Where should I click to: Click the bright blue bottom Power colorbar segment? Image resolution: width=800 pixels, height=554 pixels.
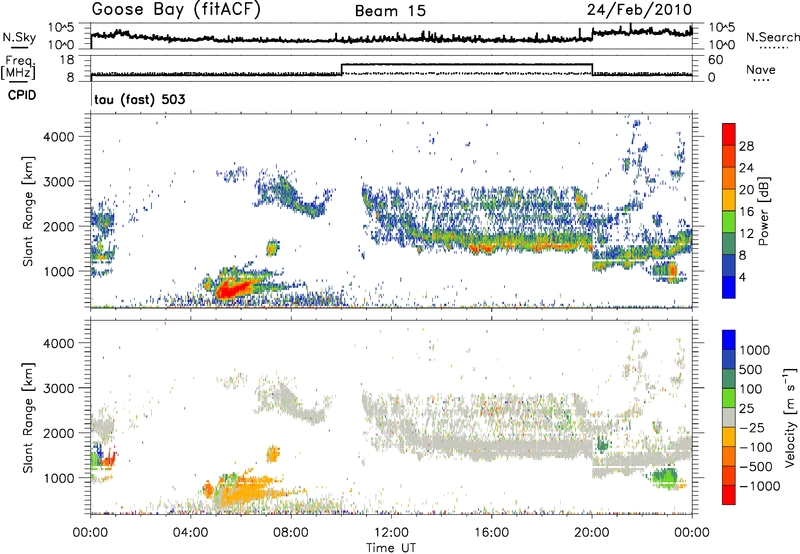click(729, 287)
